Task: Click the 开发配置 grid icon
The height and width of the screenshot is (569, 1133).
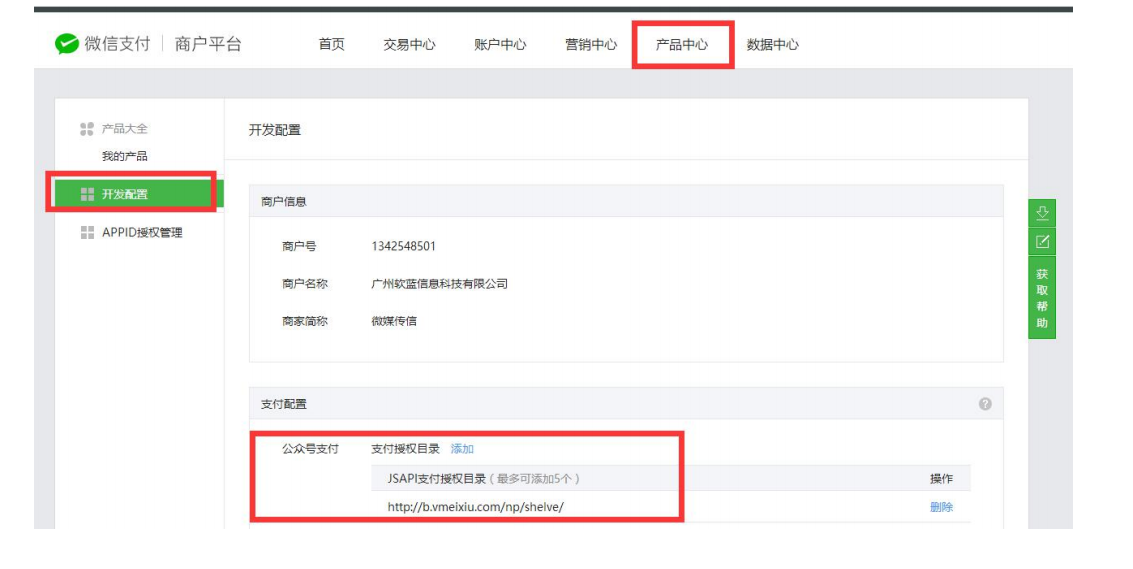Action: pyautogui.click(x=87, y=194)
